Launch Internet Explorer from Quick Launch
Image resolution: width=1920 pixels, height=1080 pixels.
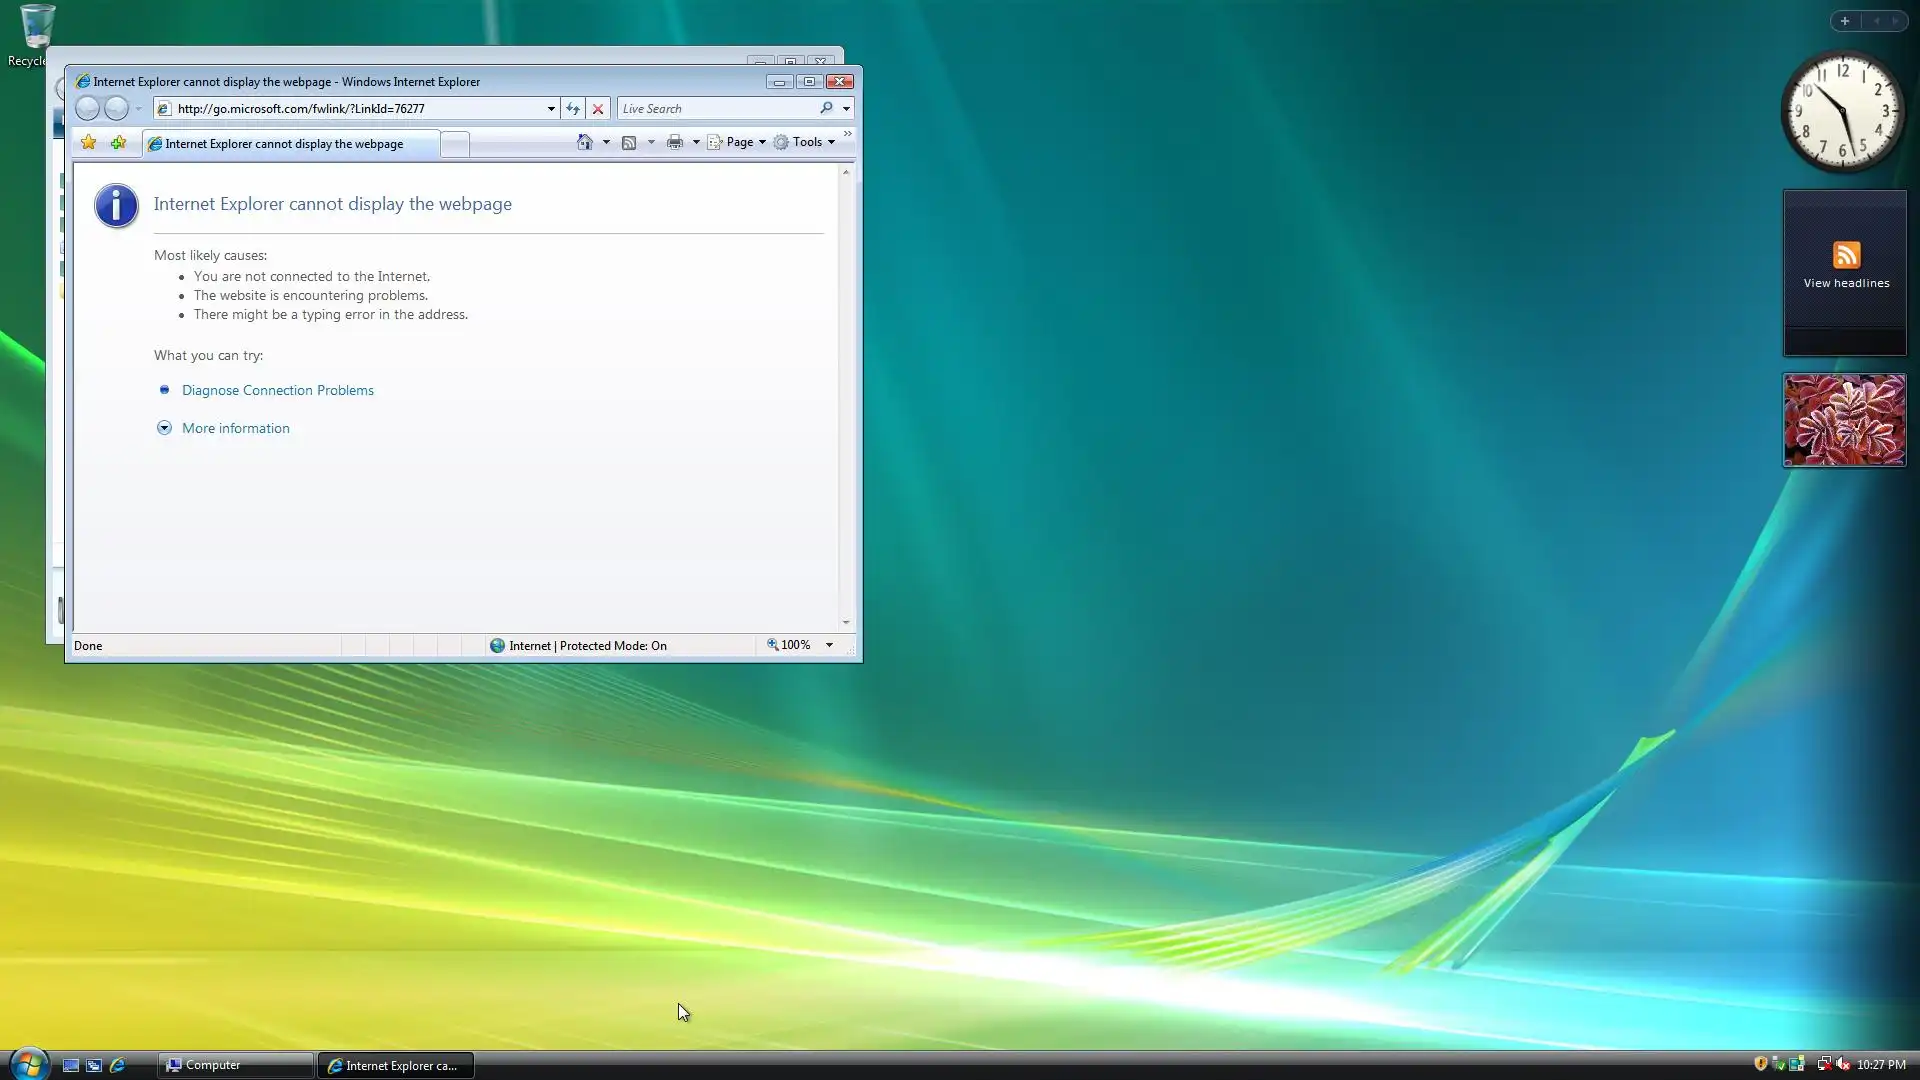pyautogui.click(x=117, y=1065)
